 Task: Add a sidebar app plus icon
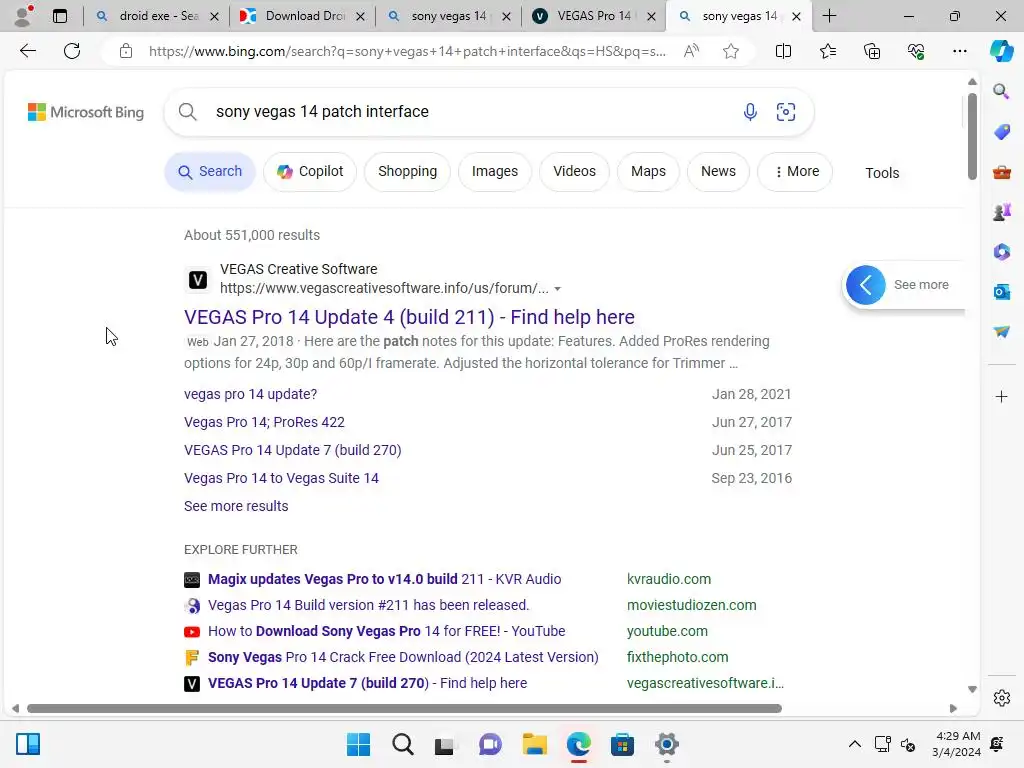(1001, 396)
